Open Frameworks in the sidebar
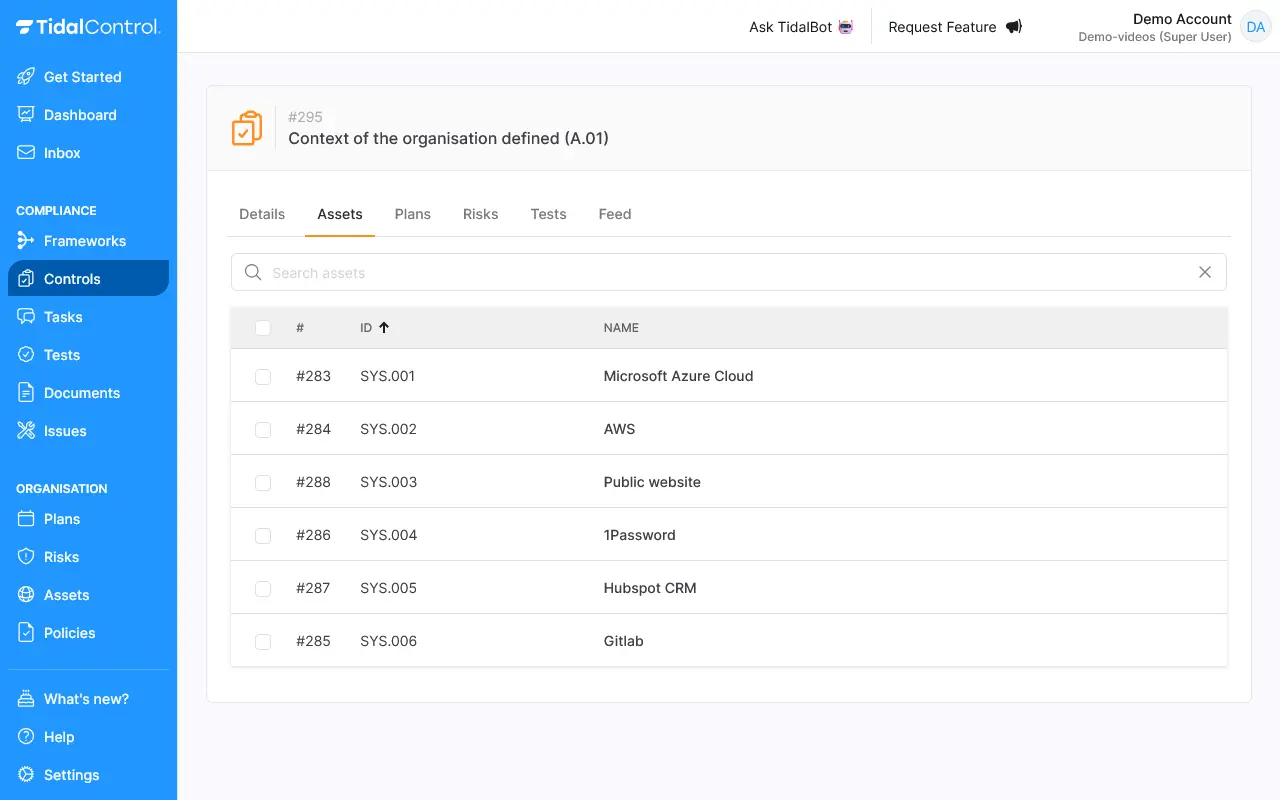1280x800 pixels. (x=88, y=241)
